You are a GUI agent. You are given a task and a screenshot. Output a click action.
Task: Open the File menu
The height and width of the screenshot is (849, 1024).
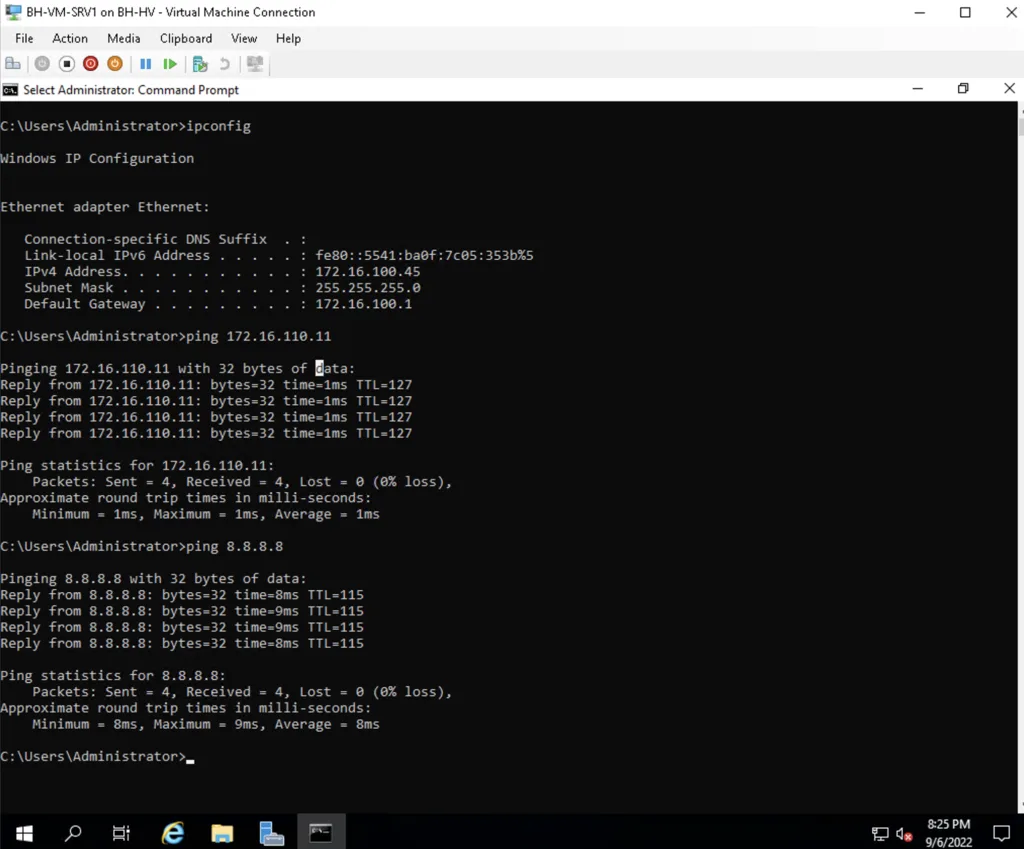(24, 39)
